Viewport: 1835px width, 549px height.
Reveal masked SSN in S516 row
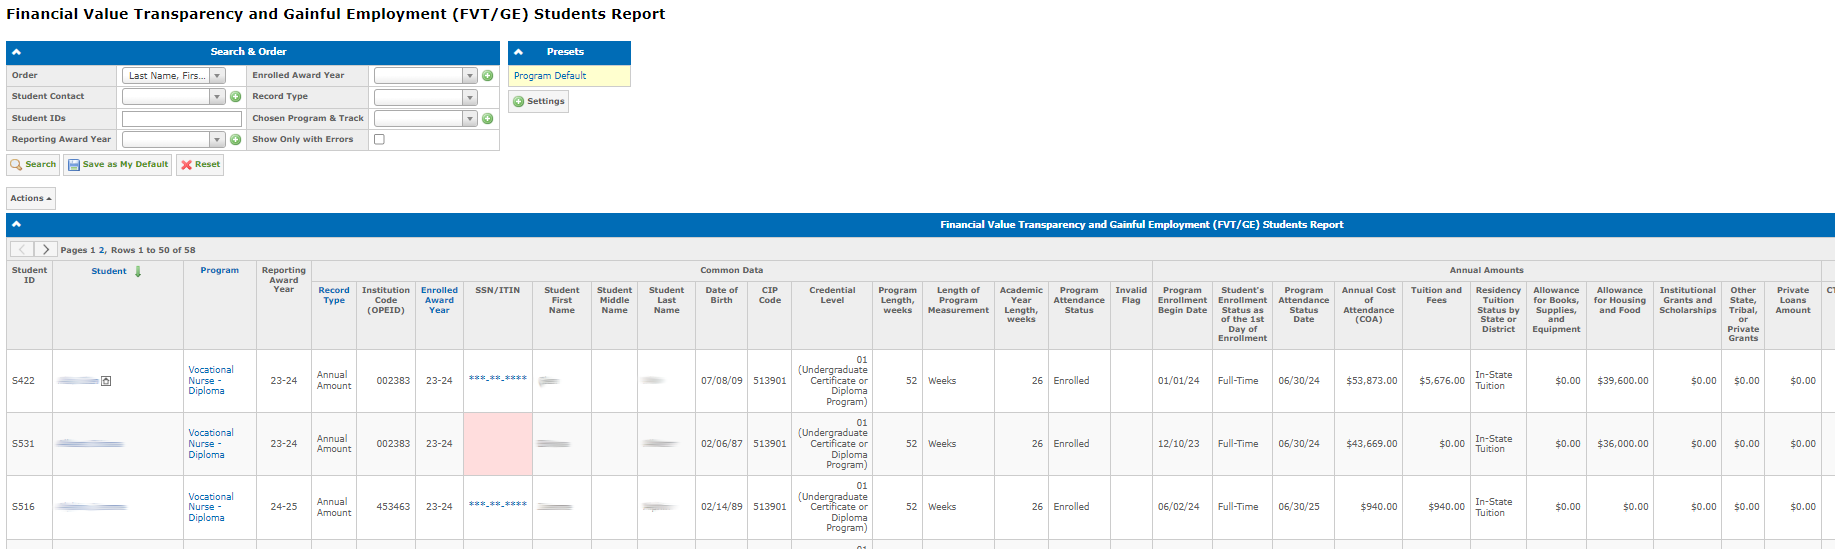(498, 506)
